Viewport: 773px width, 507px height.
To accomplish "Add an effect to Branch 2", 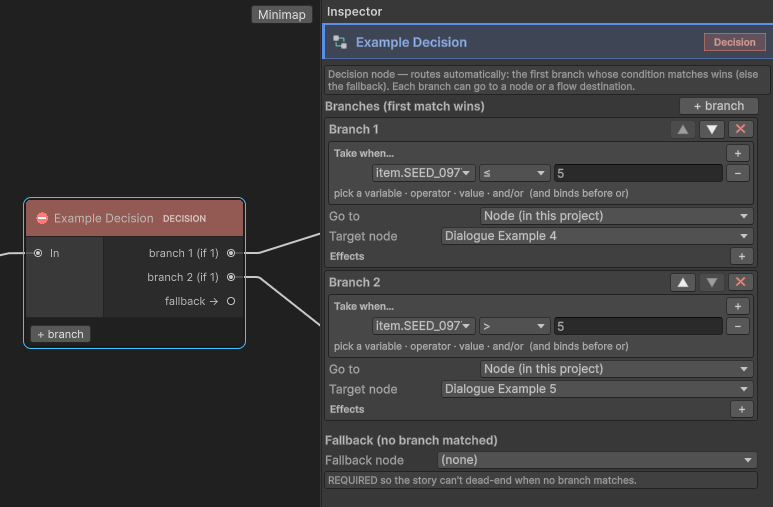I will (741, 409).
